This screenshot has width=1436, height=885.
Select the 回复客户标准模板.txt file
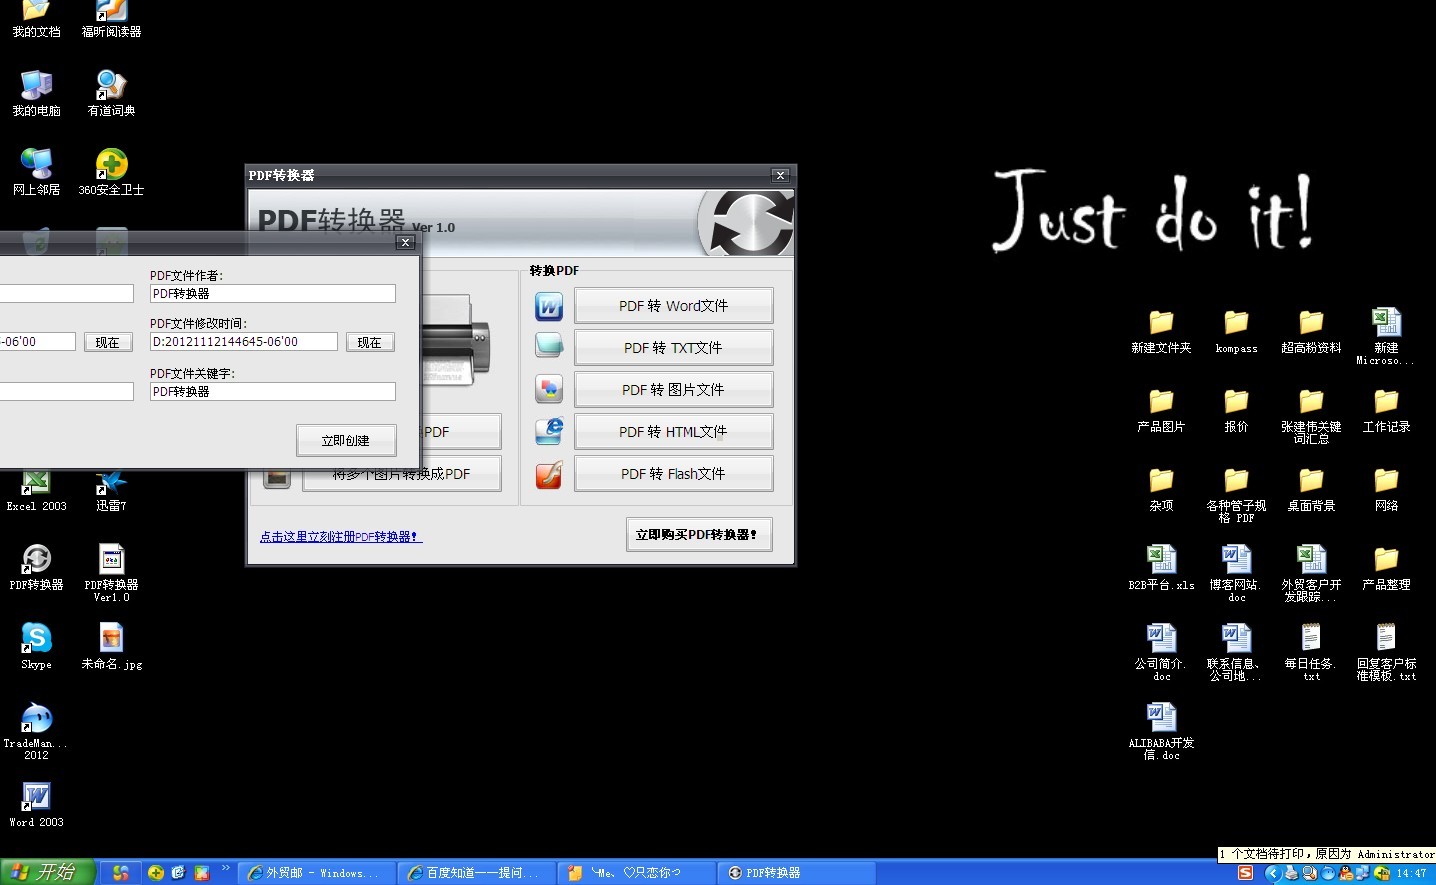pos(1386,653)
